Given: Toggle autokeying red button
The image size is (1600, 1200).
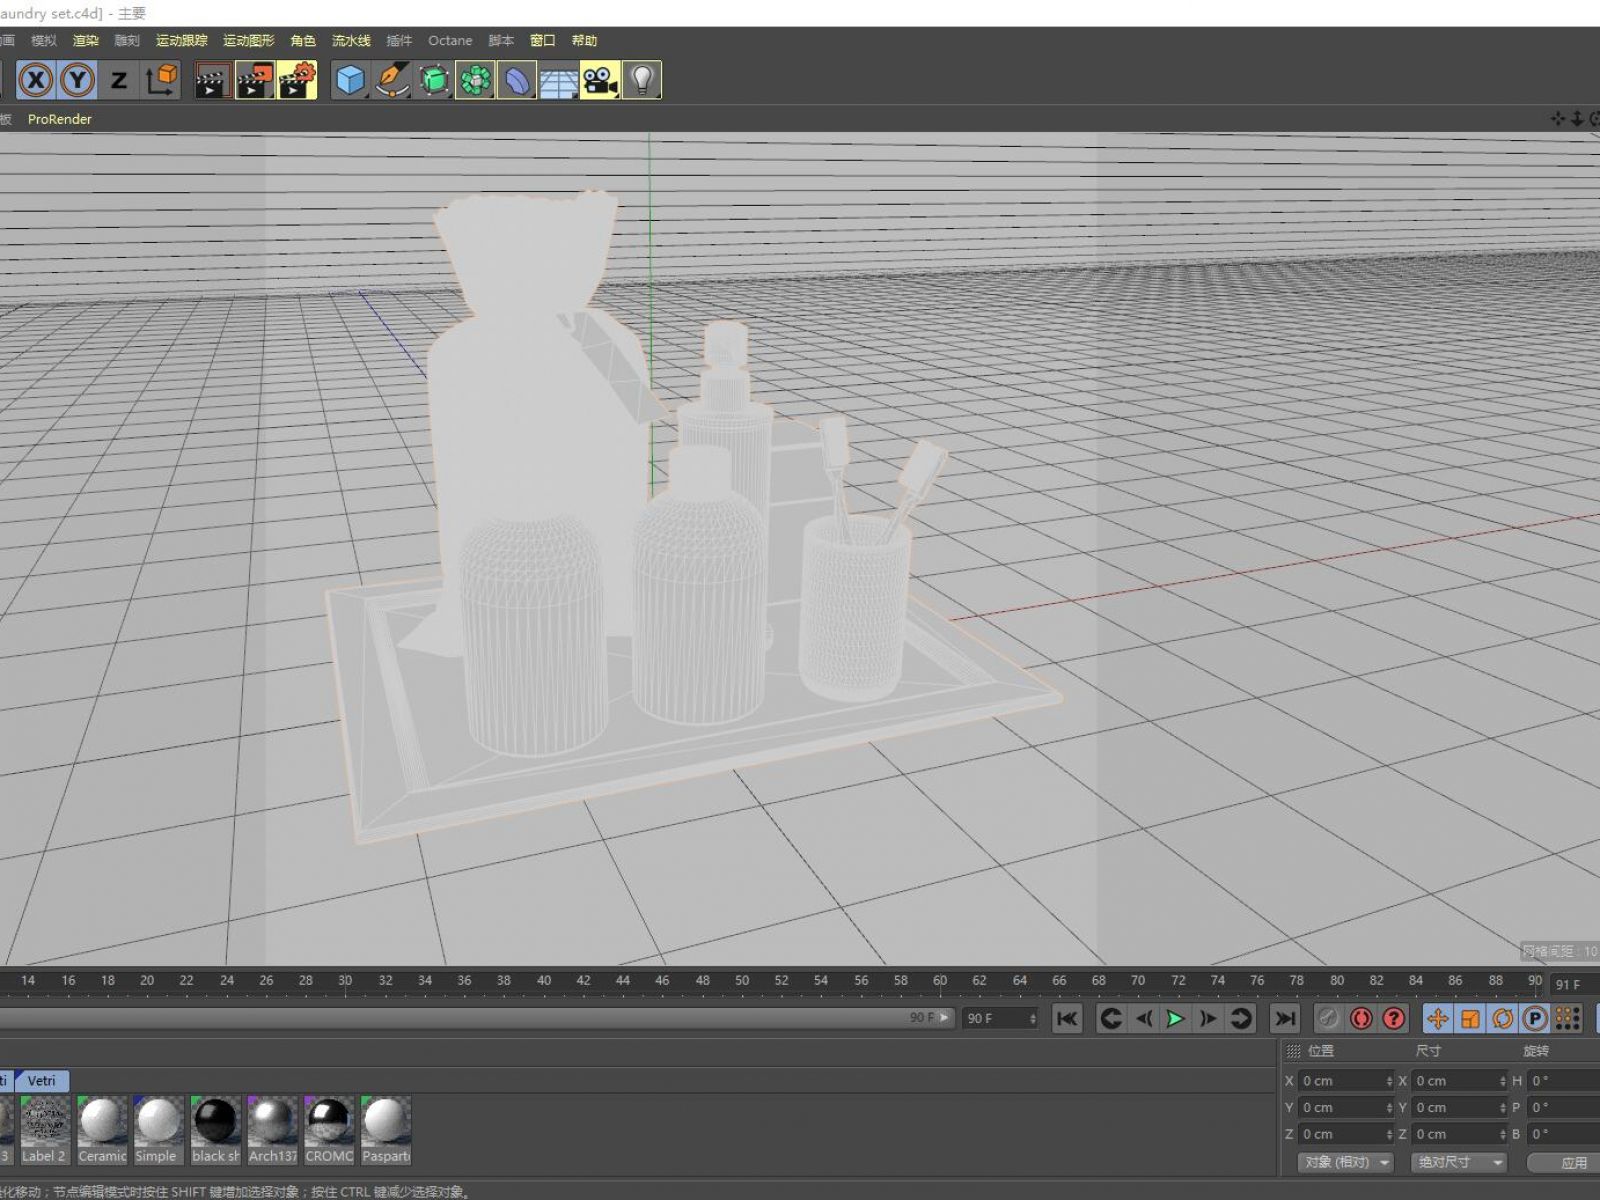Looking at the screenshot, I should click(1361, 1019).
